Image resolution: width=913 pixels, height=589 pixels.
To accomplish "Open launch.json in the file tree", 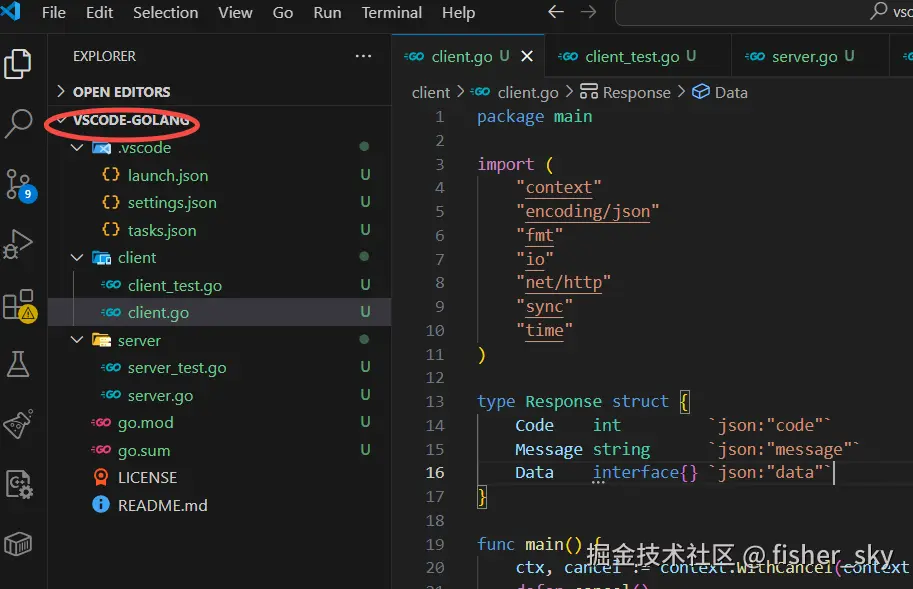I will pyautogui.click(x=167, y=176).
